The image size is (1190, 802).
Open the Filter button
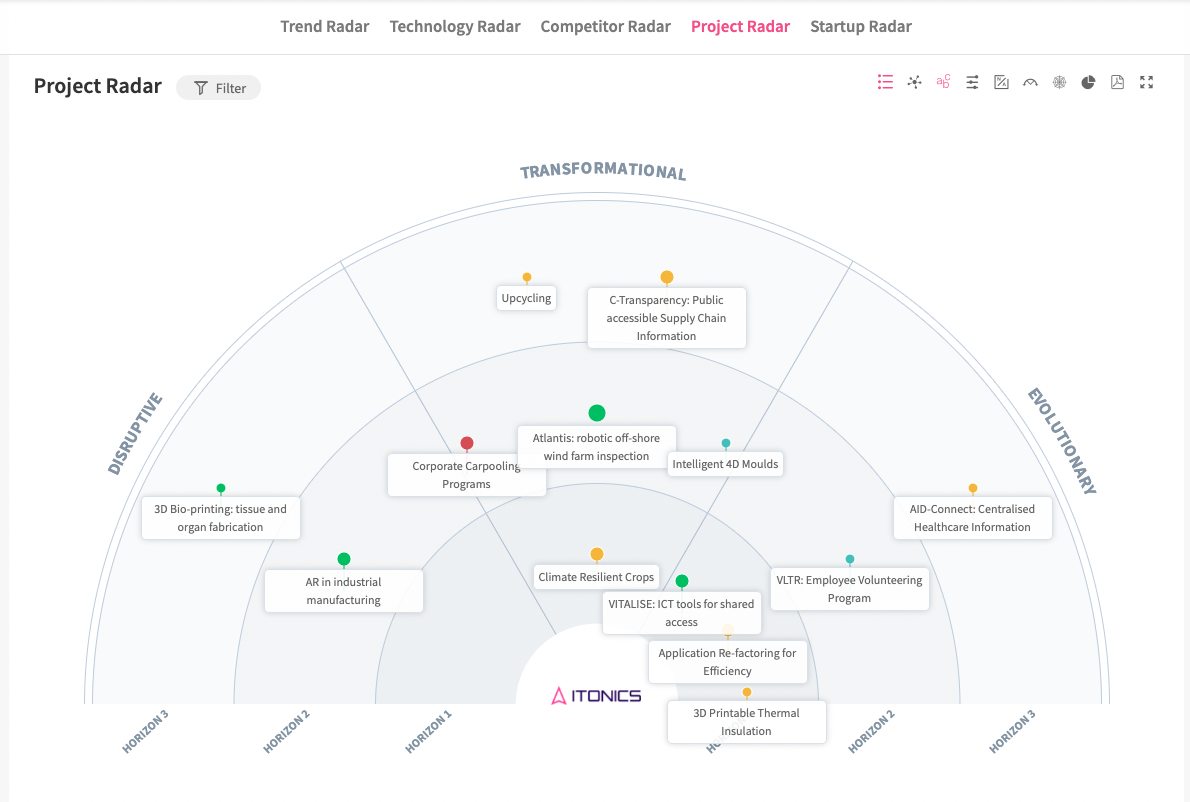point(219,88)
